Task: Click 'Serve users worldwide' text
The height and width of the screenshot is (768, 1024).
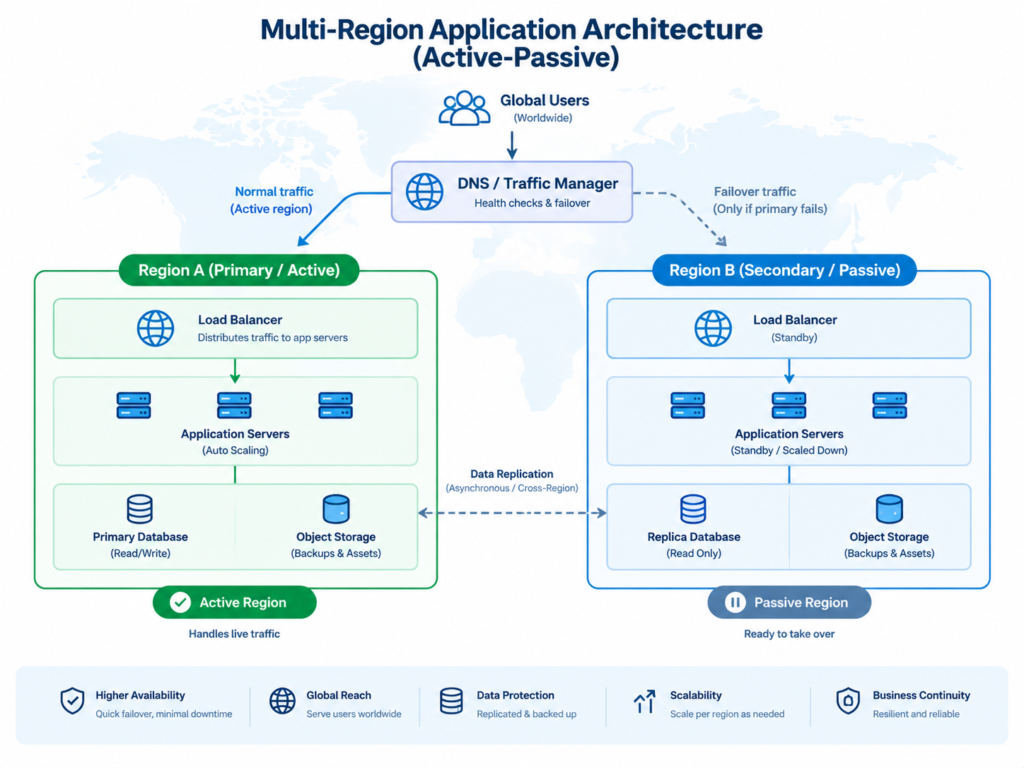Action: pyautogui.click(x=354, y=714)
